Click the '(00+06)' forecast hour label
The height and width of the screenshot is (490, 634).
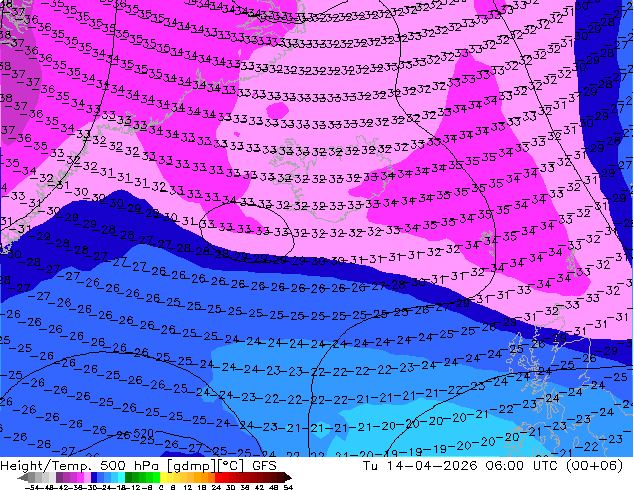coord(594,466)
